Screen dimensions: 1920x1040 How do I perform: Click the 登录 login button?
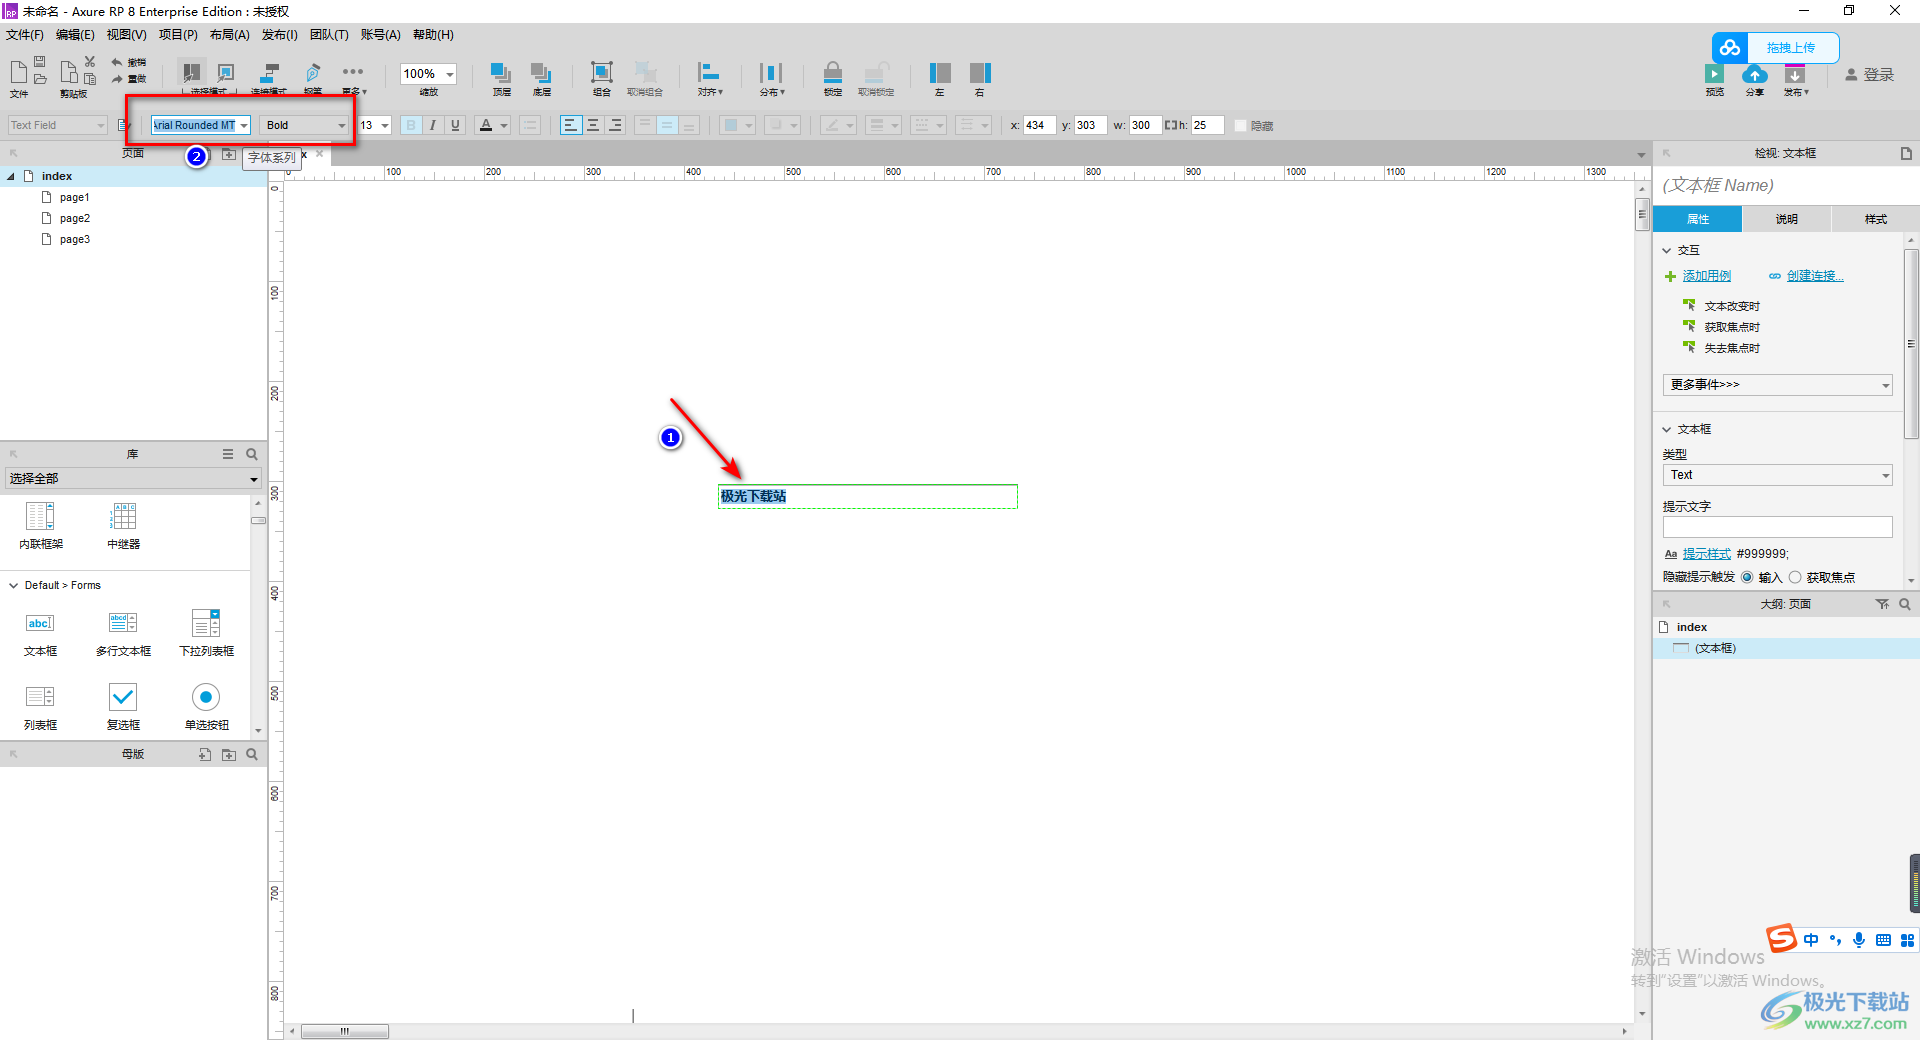pos(1869,75)
